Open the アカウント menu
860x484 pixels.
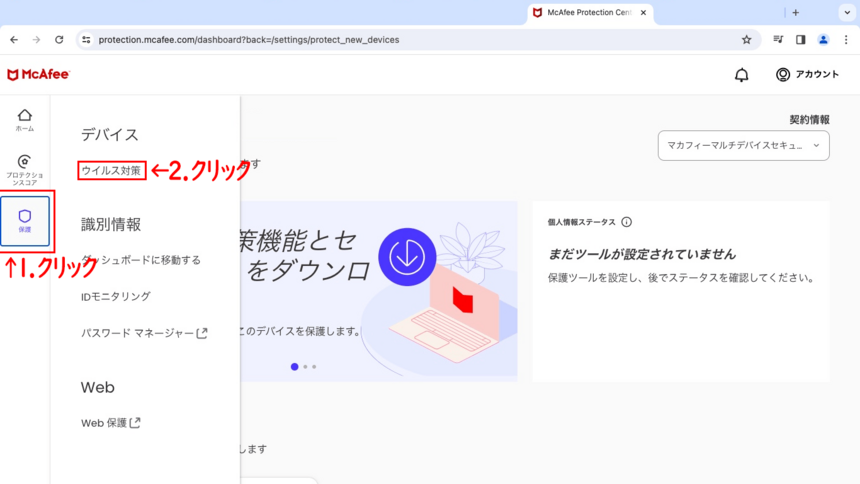point(807,75)
